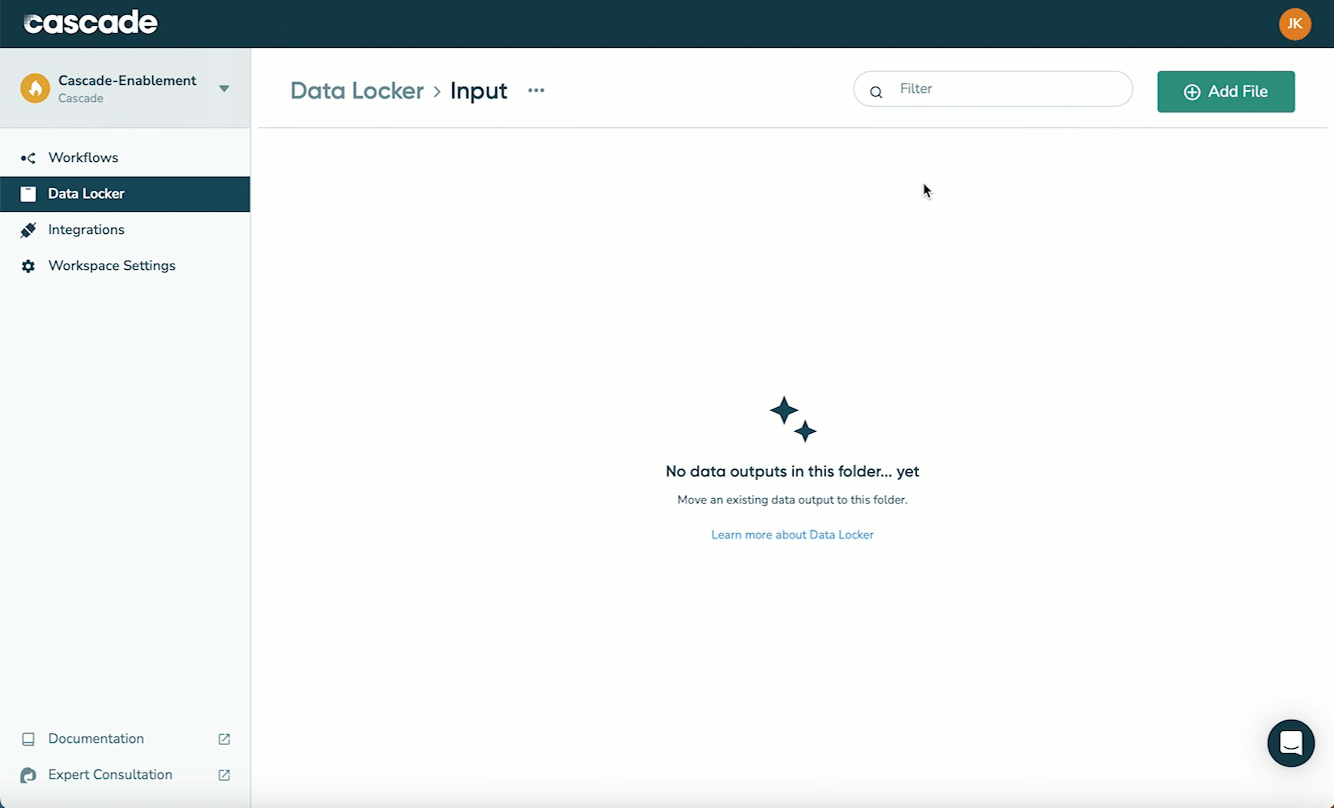Select Integrations from the sidebar
The height and width of the screenshot is (808, 1334).
[x=85, y=229]
